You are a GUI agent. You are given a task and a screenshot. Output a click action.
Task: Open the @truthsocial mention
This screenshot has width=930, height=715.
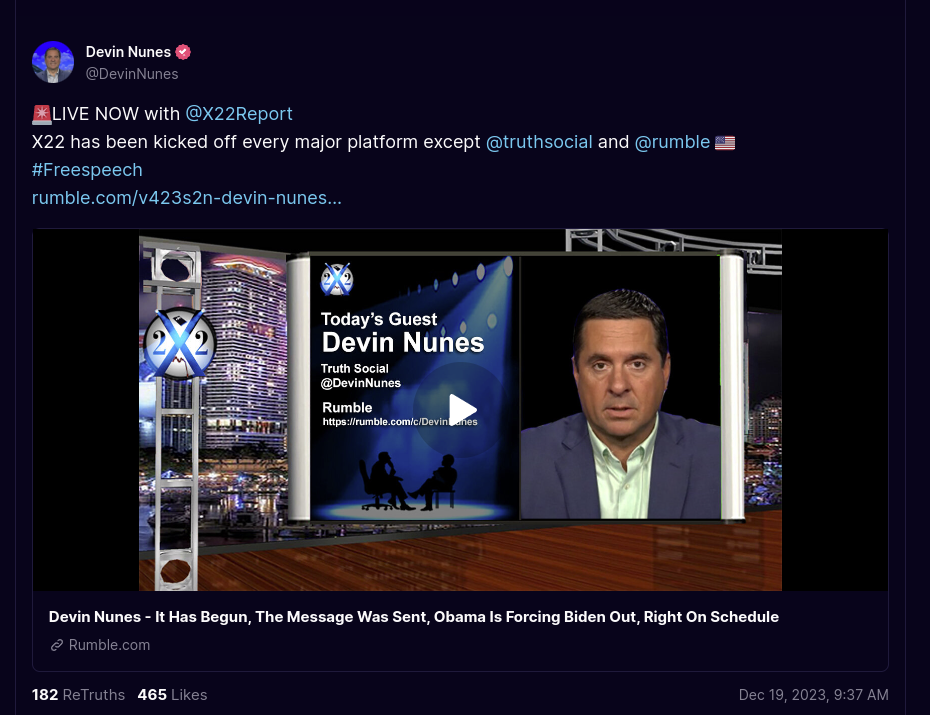(539, 142)
